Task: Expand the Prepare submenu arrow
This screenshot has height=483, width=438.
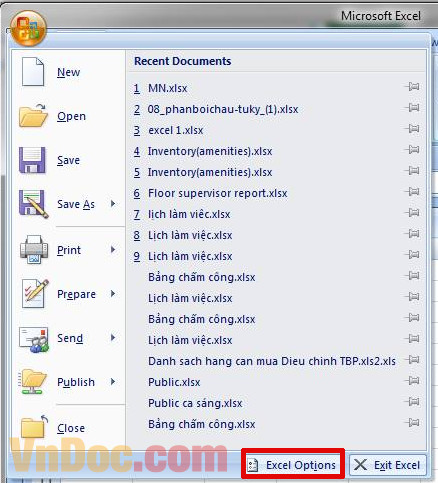Action: click(x=113, y=293)
